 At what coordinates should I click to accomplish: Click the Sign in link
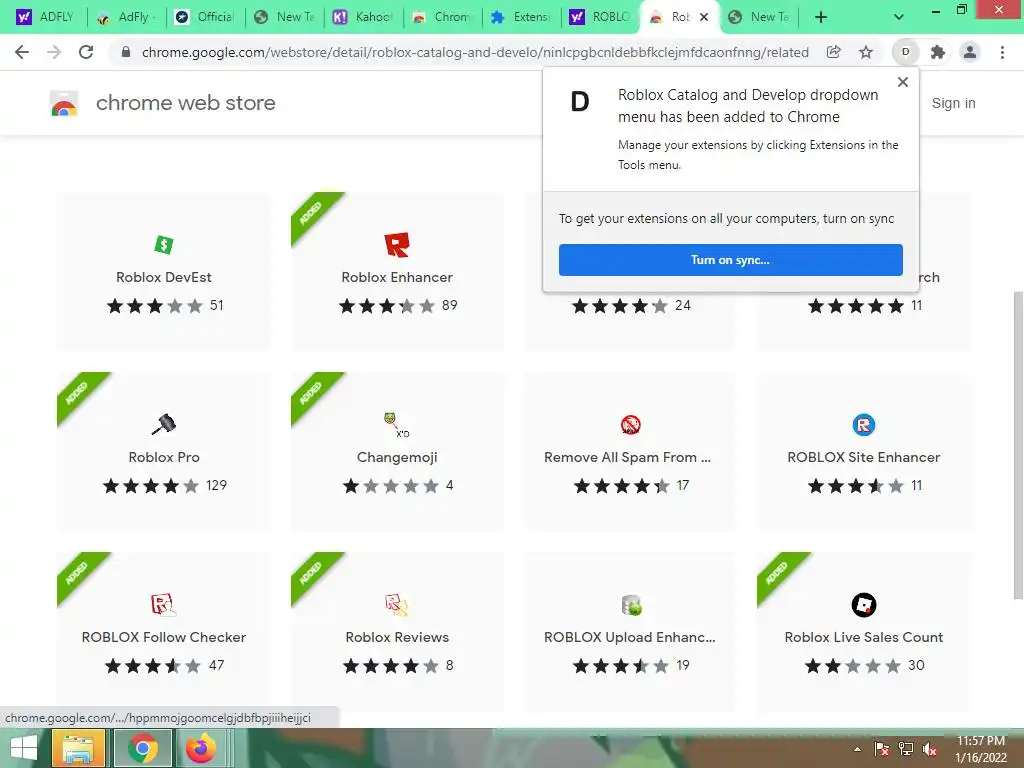coord(953,103)
